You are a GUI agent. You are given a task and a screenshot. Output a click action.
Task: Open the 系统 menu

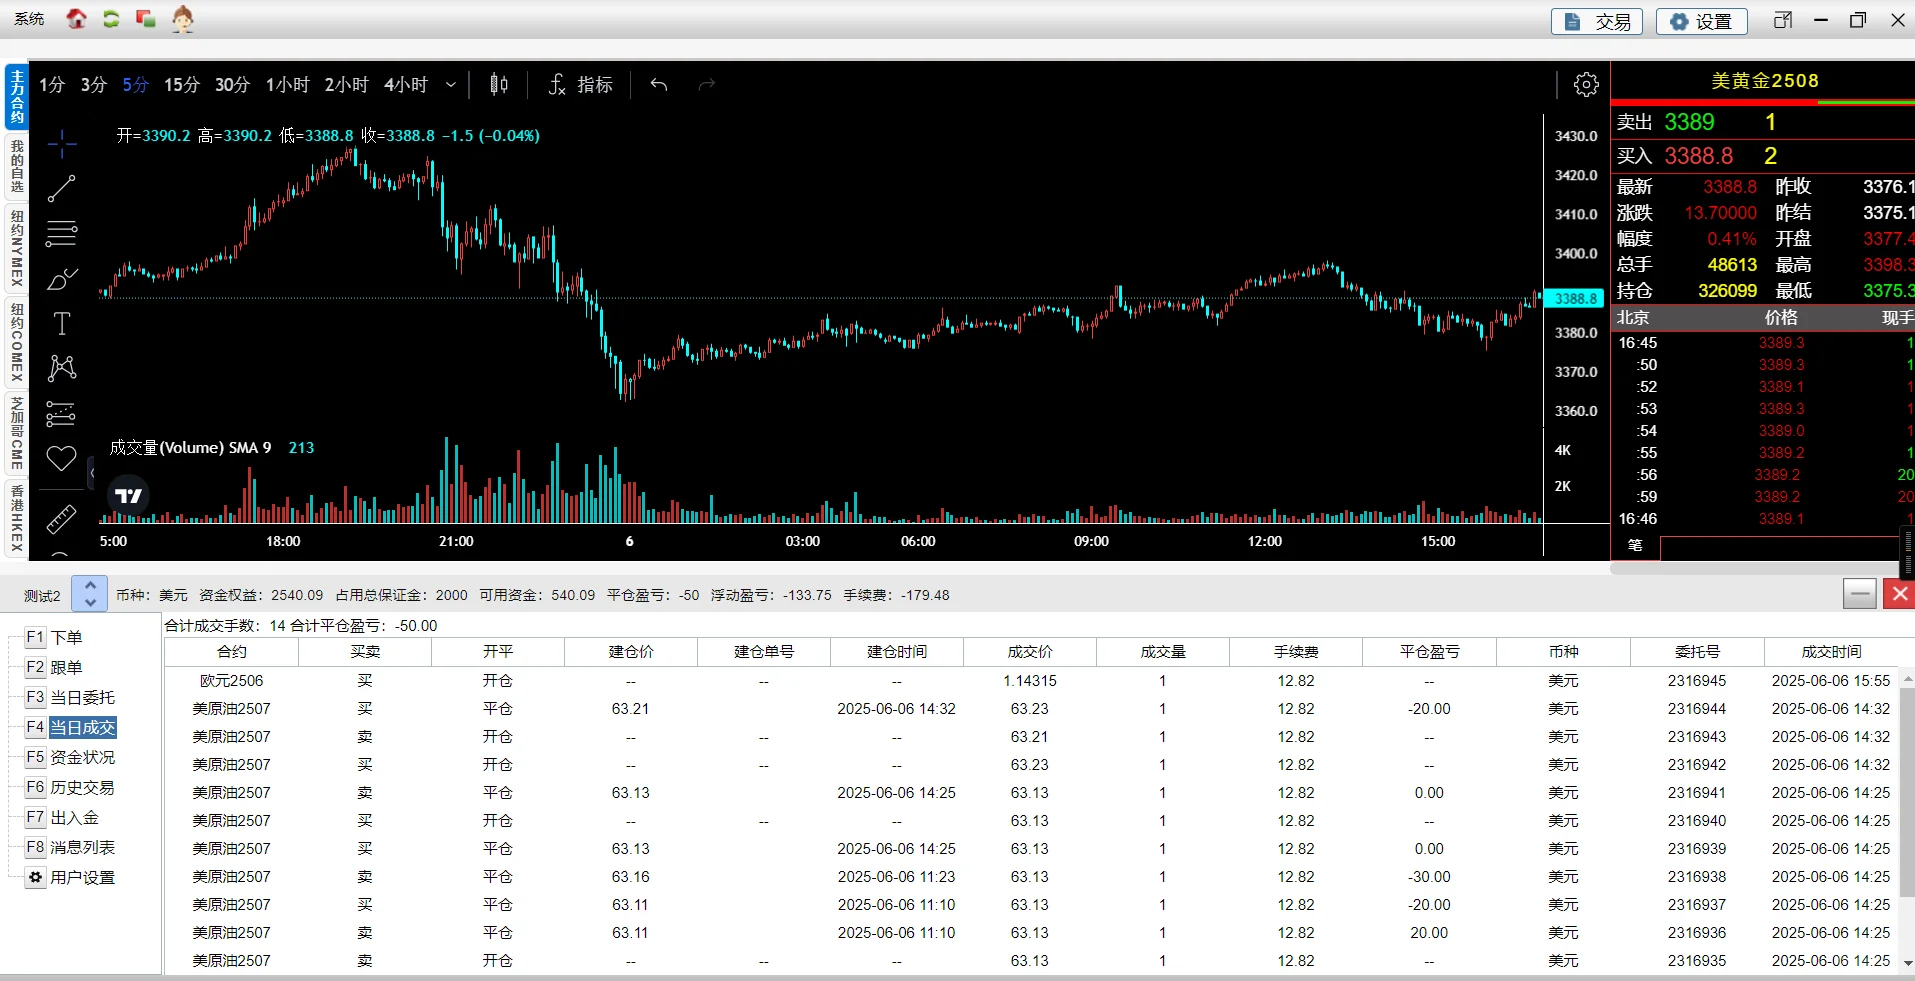[29, 19]
